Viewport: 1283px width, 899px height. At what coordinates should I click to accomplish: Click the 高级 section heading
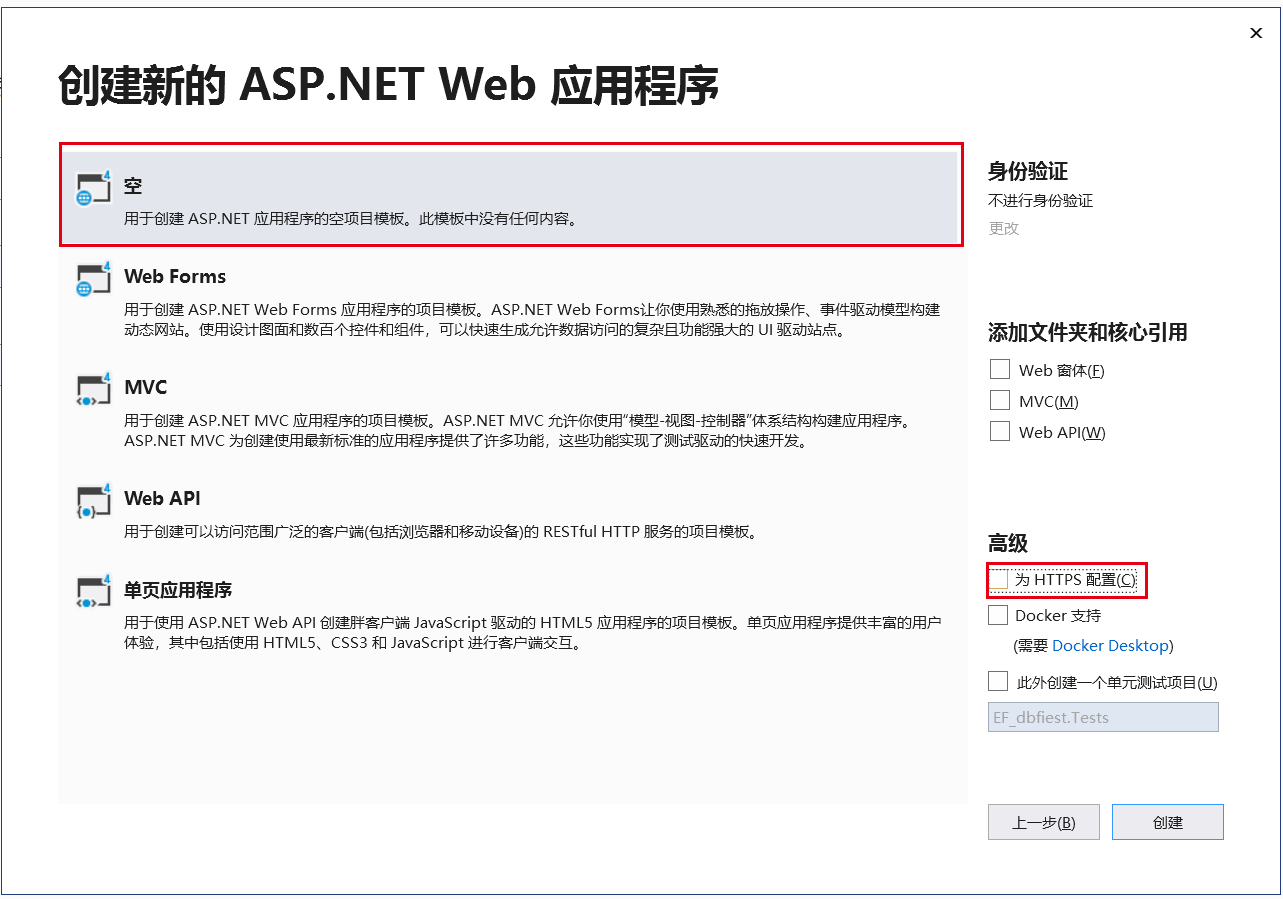click(x=1008, y=543)
